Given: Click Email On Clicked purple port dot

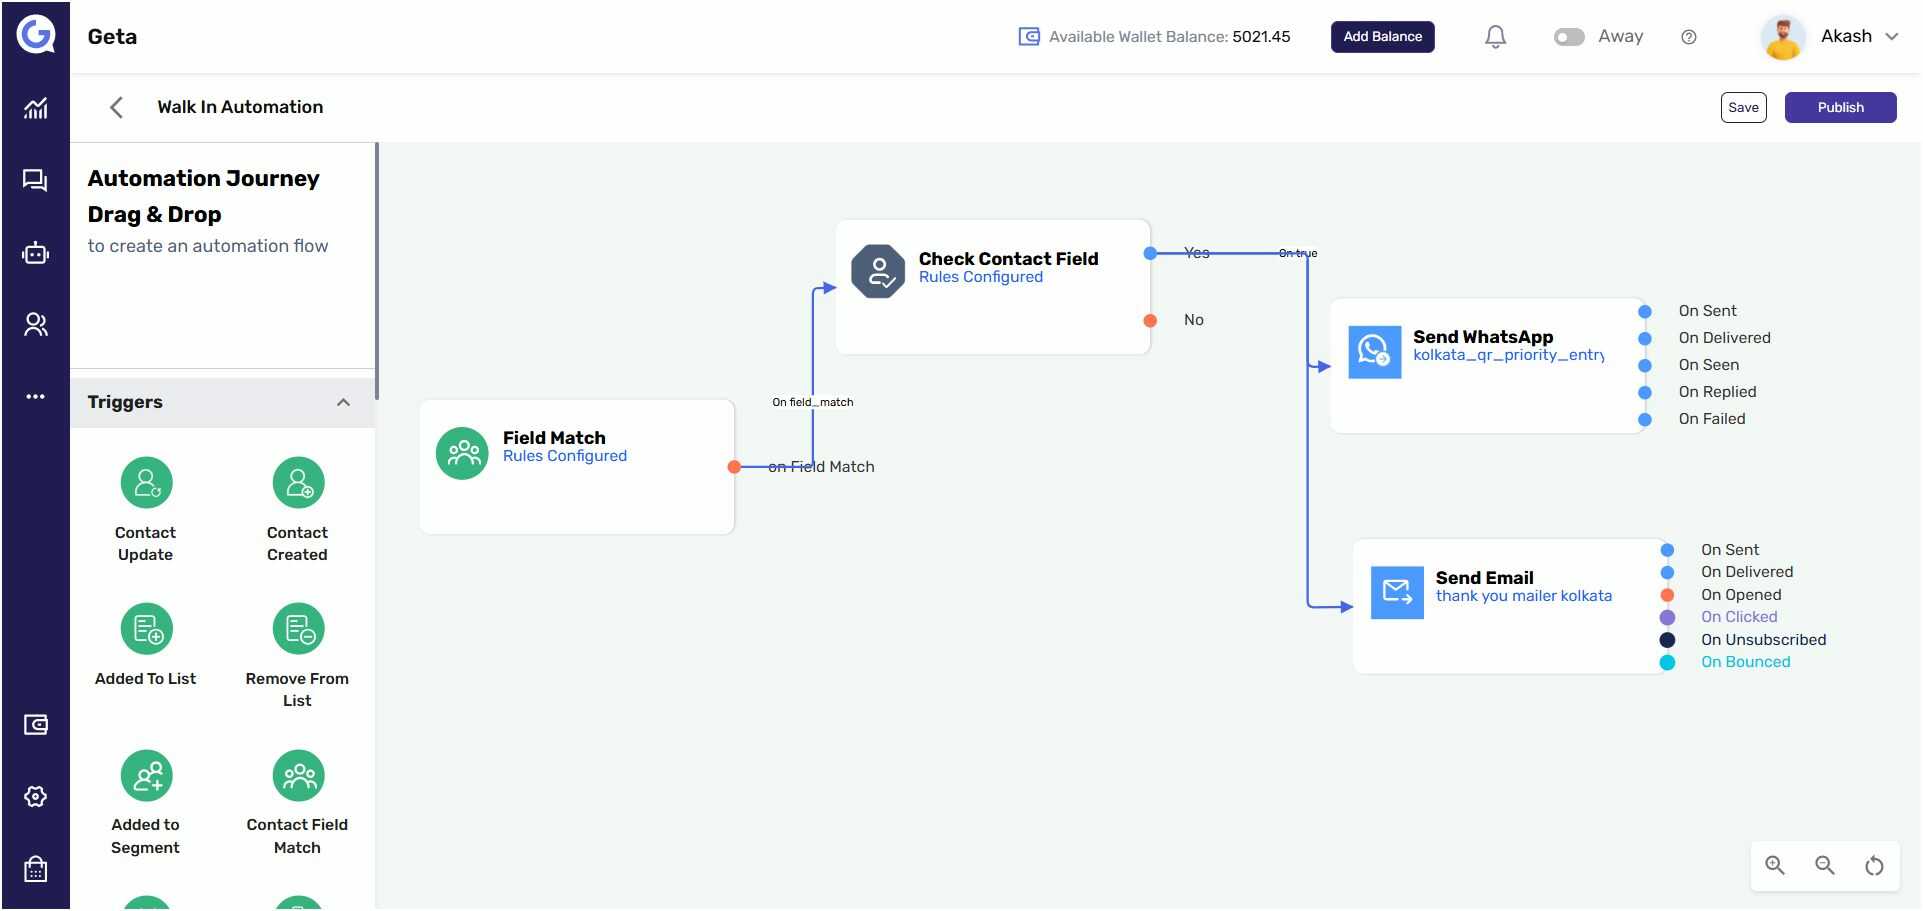Looking at the screenshot, I should tap(1667, 617).
